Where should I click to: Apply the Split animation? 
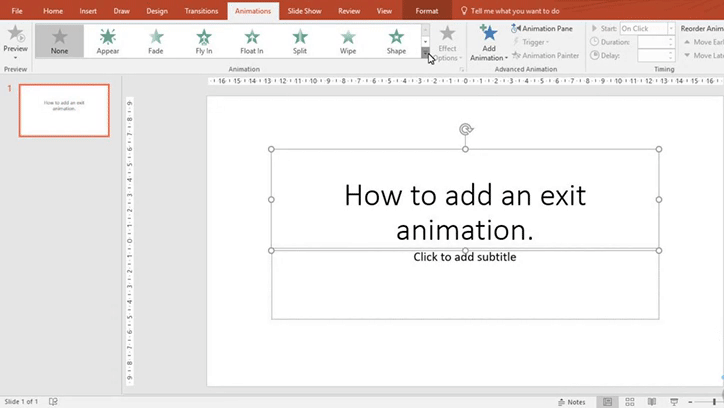point(300,41)
